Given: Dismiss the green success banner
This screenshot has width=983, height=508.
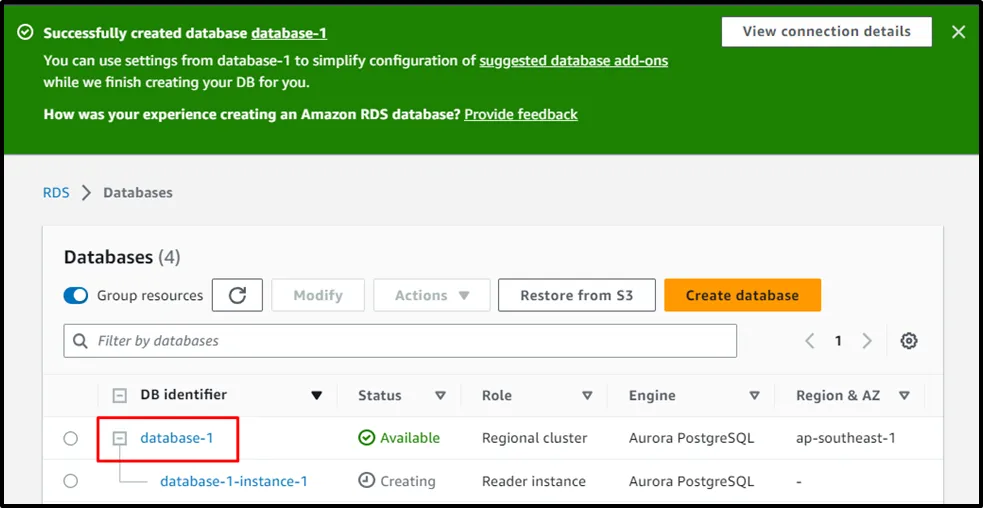Looking at the screenshot, I should [958, 32].
